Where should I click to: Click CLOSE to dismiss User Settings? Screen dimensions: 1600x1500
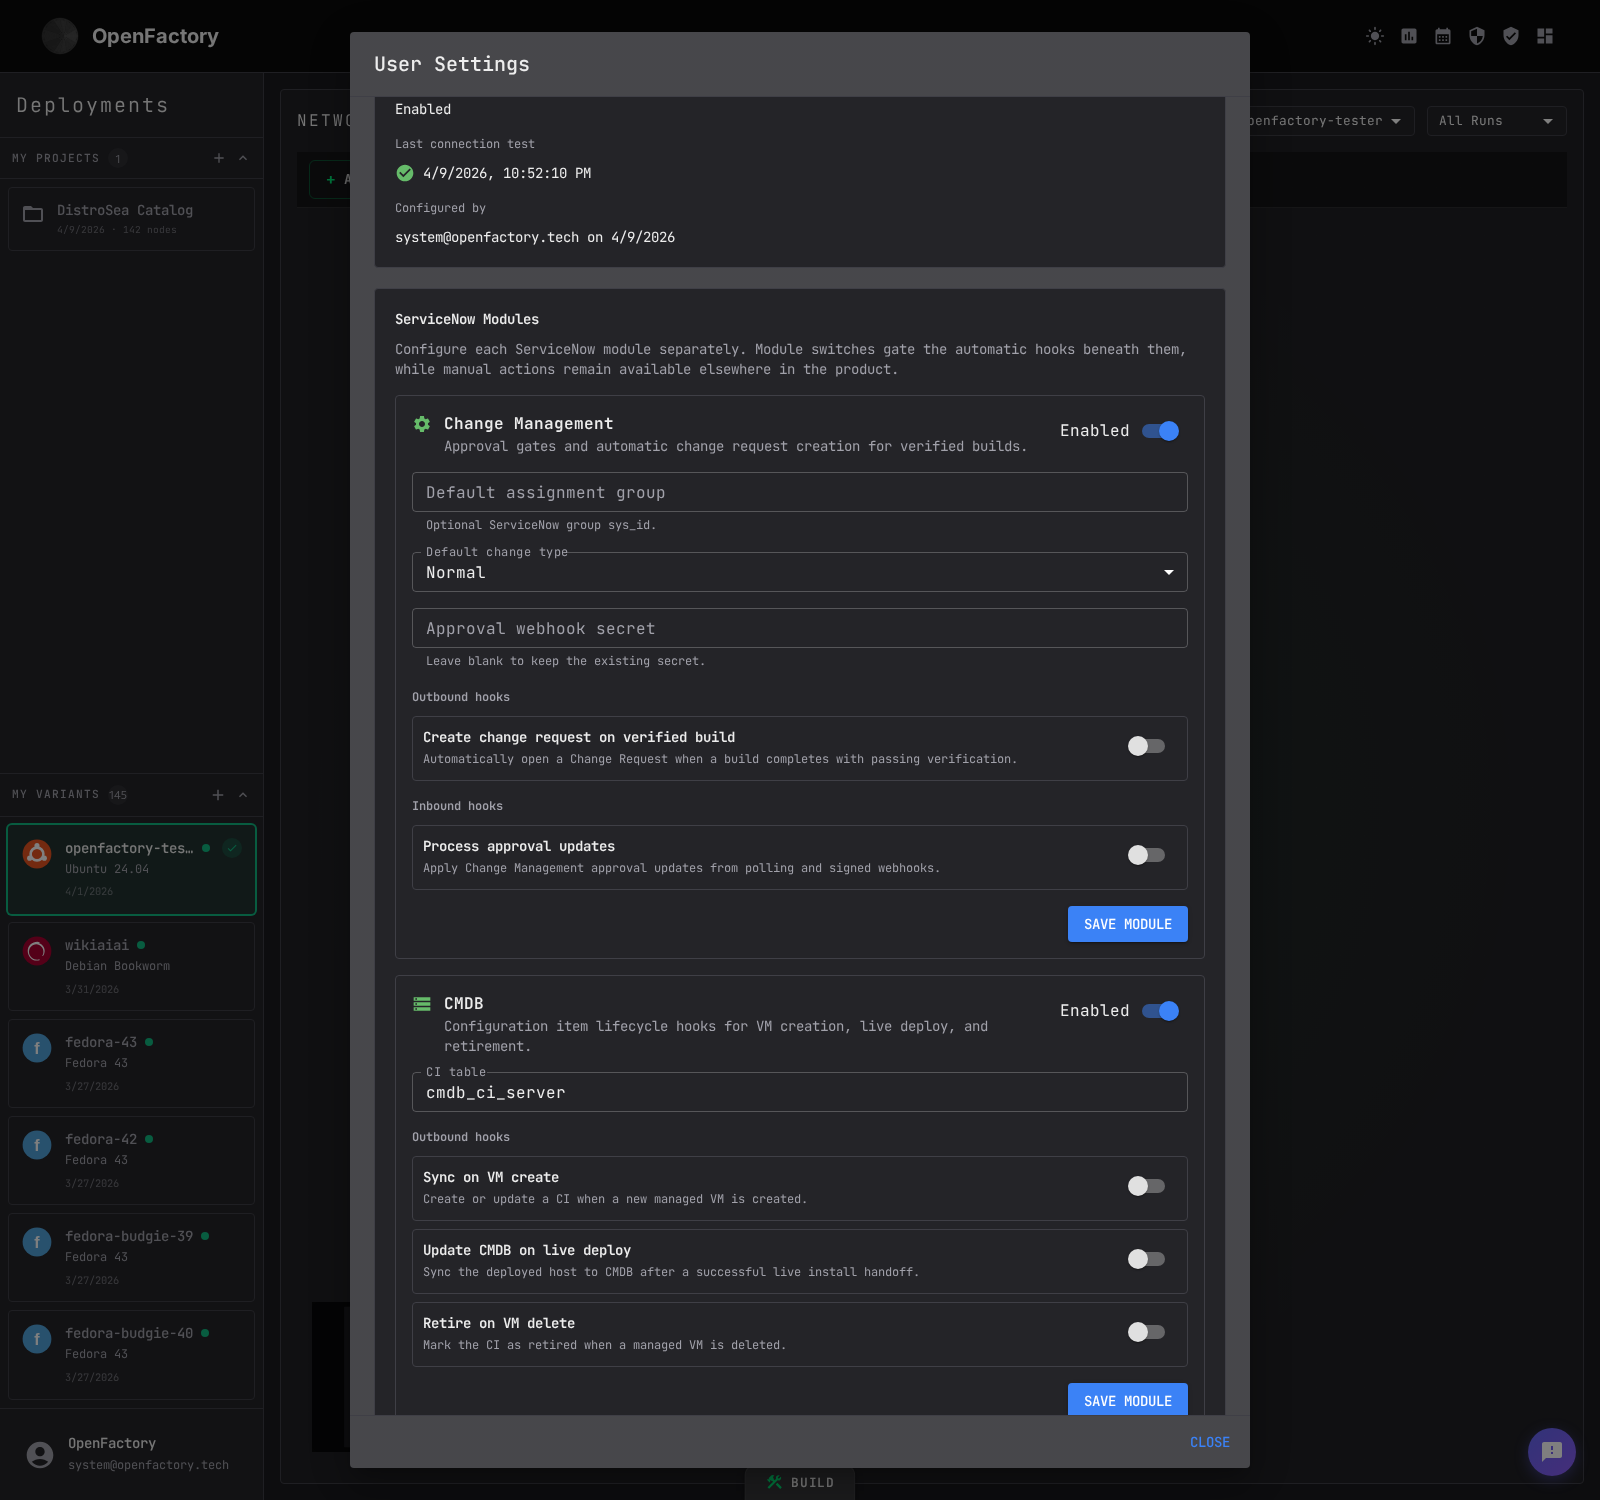tap(1209, 1442)
